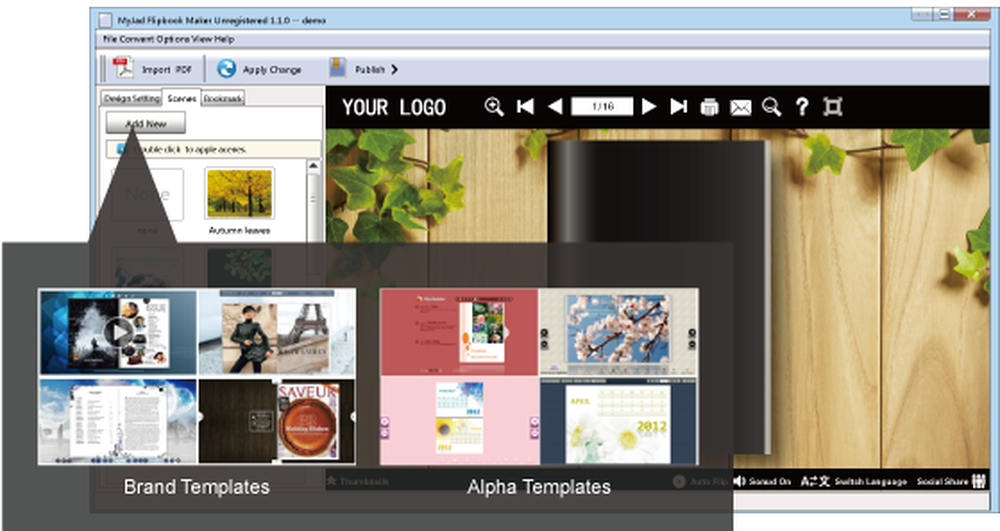
Task: Jump to the last page icon
Action: coord(679,106)
